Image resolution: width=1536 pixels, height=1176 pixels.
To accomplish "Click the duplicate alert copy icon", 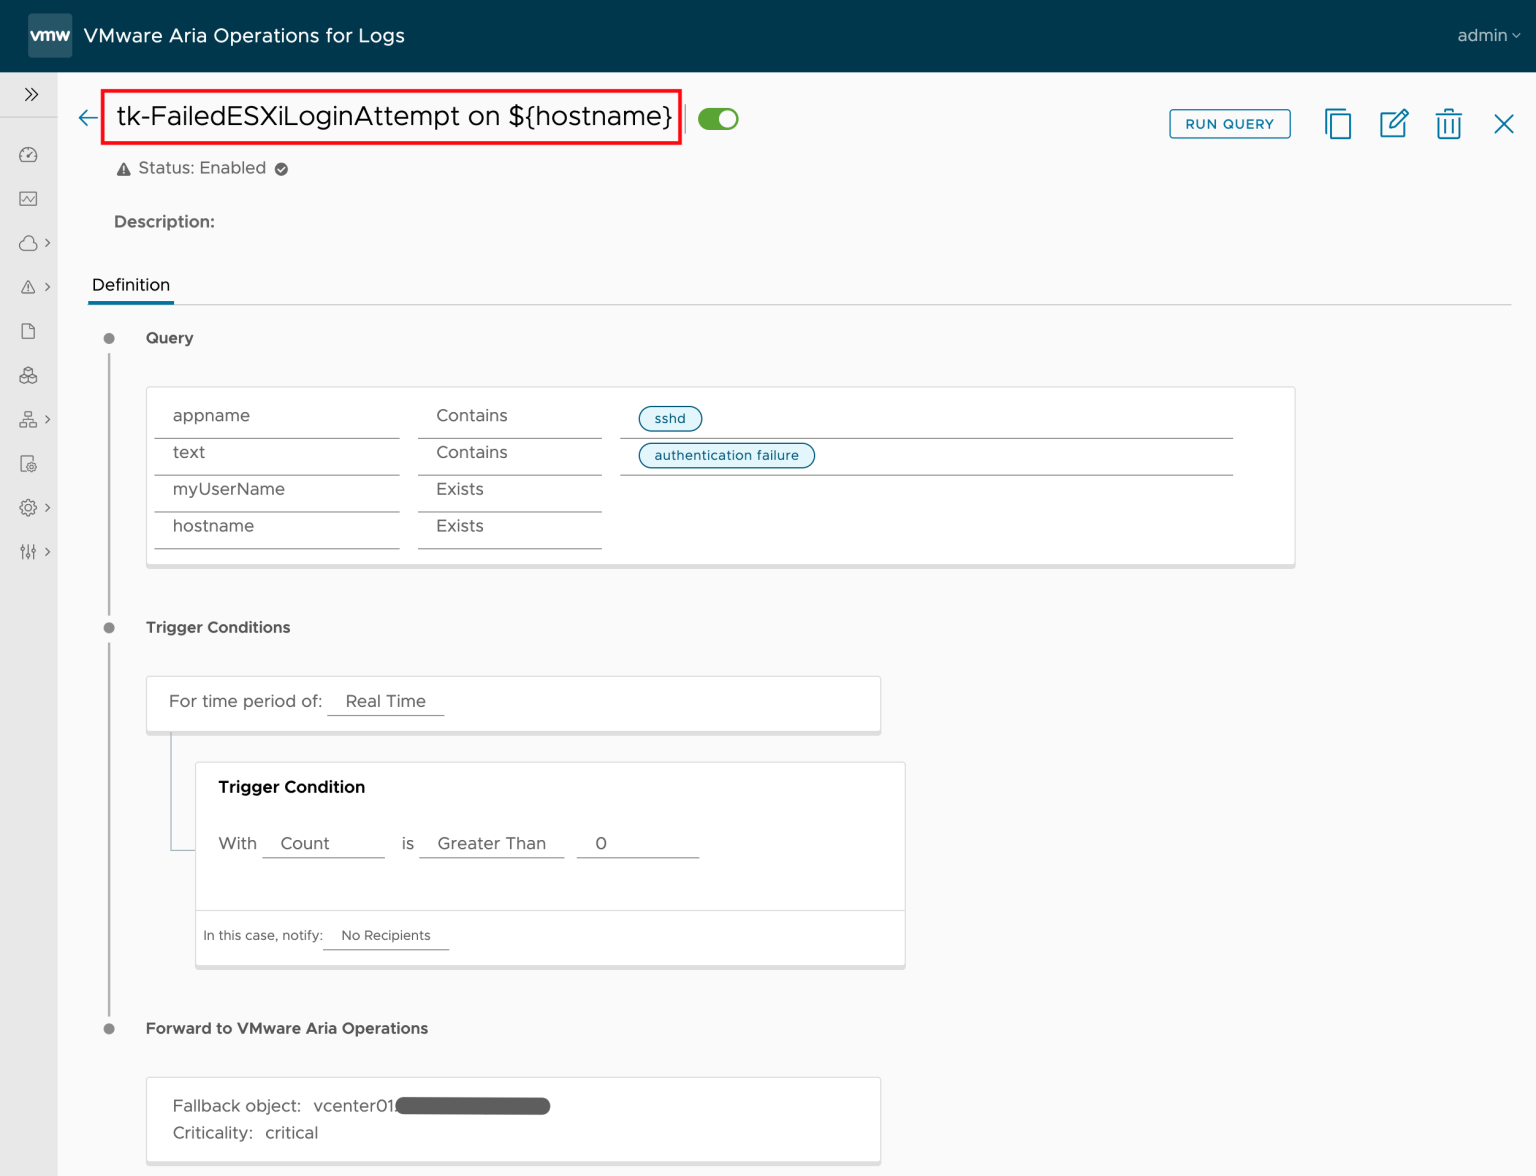I will (x=1337, y=124).
